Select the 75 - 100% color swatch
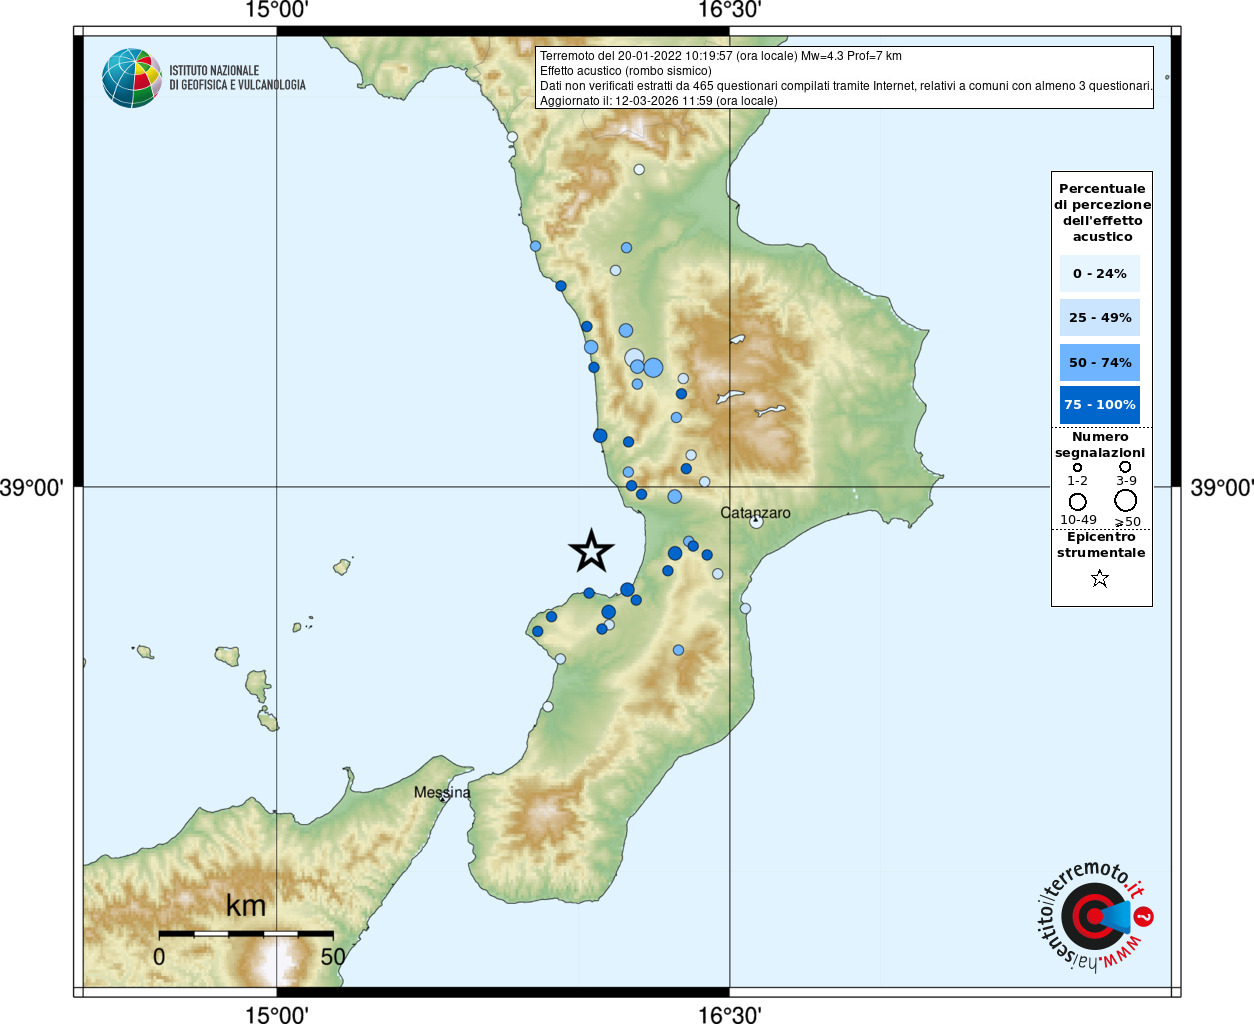The image size is (1254, 1024). point(1100,405)
